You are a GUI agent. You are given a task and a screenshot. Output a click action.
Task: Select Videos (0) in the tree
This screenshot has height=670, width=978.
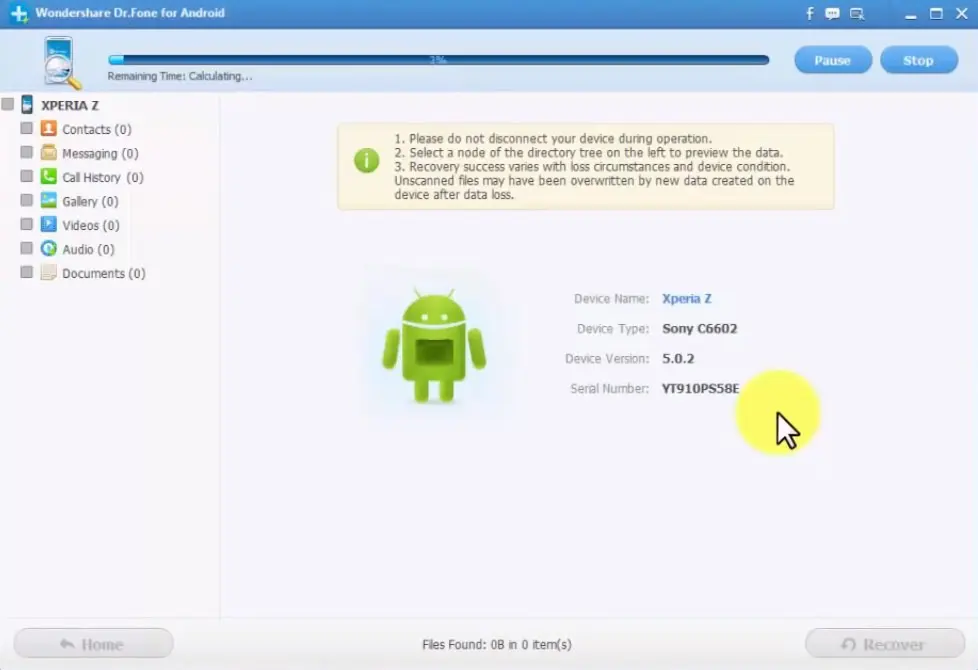pyautogui.click(x=90, y=225)
